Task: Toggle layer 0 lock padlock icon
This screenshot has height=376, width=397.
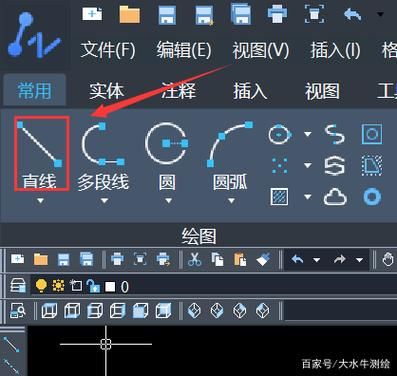Action: (93, 286)
